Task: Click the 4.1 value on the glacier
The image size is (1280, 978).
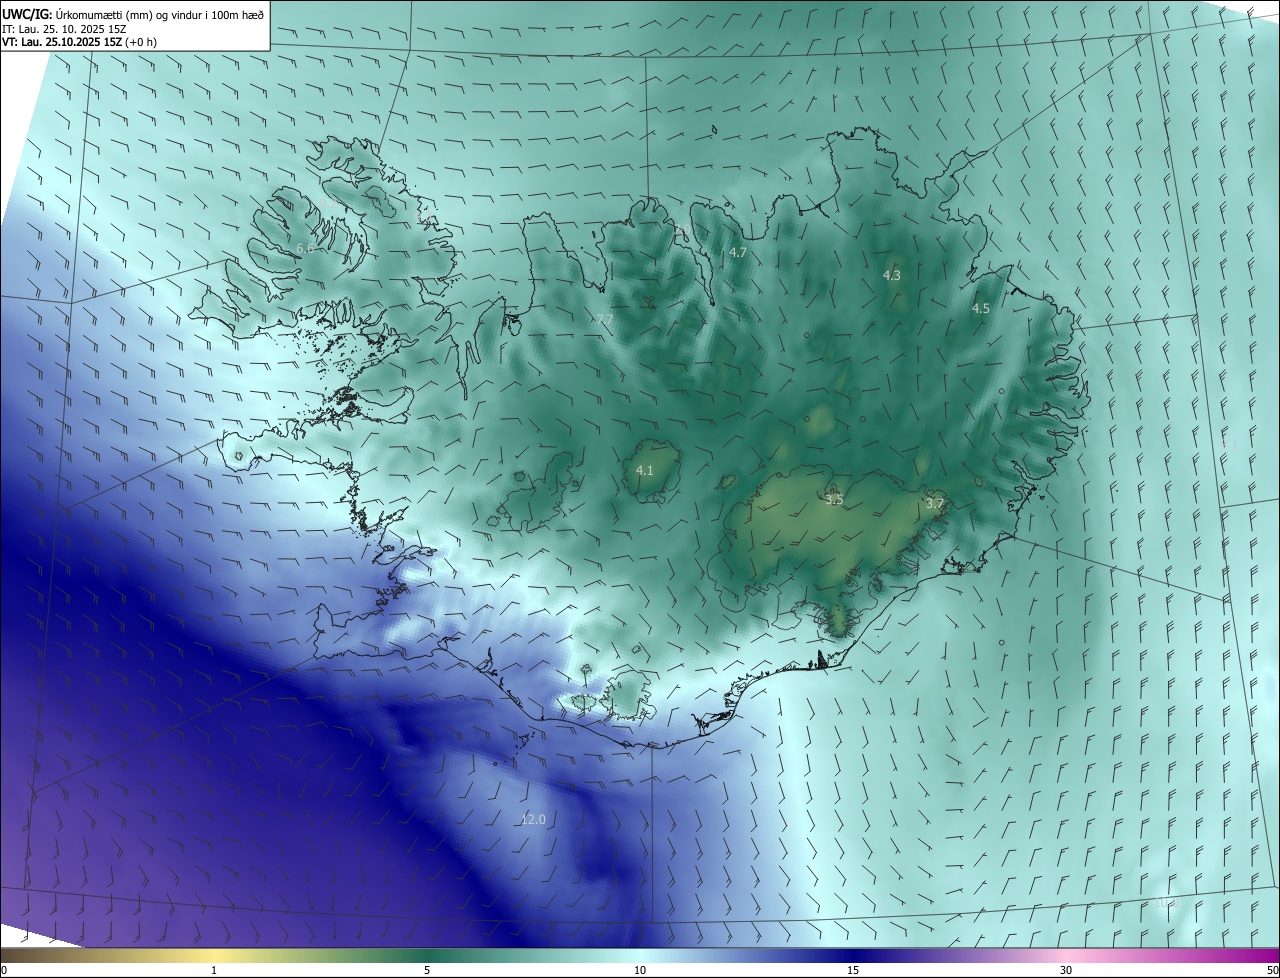Action: [645, 470]
